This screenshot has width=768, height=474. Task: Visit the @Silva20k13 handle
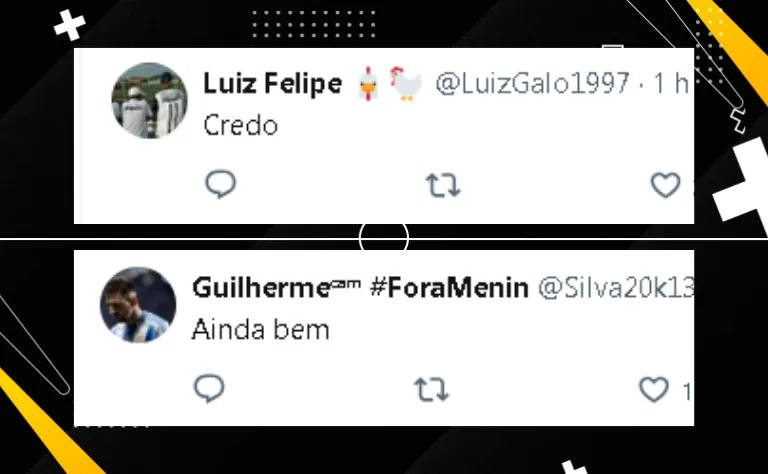point(616,288)
